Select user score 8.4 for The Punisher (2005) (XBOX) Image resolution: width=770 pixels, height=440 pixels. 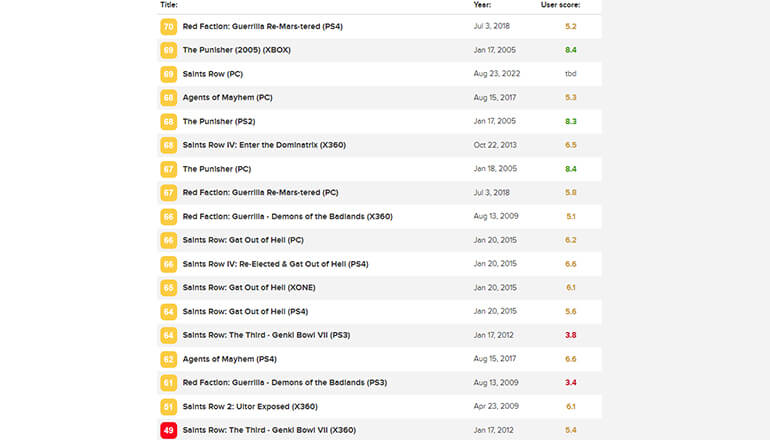click(x=571, y=50)
